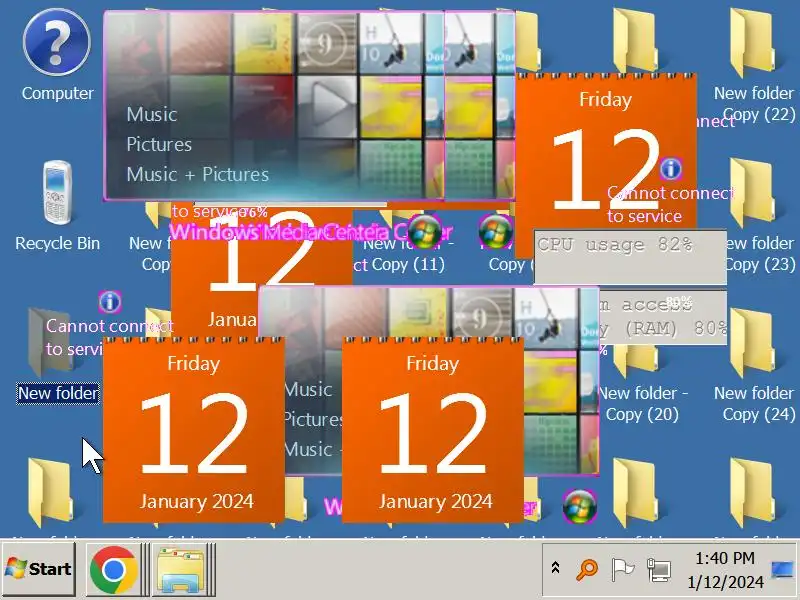This screenshot has height=600, width=800.
Task: Click the partly hidden calendar showing 'Janua'
Action: pyautogui.click(x=232, y=319)
